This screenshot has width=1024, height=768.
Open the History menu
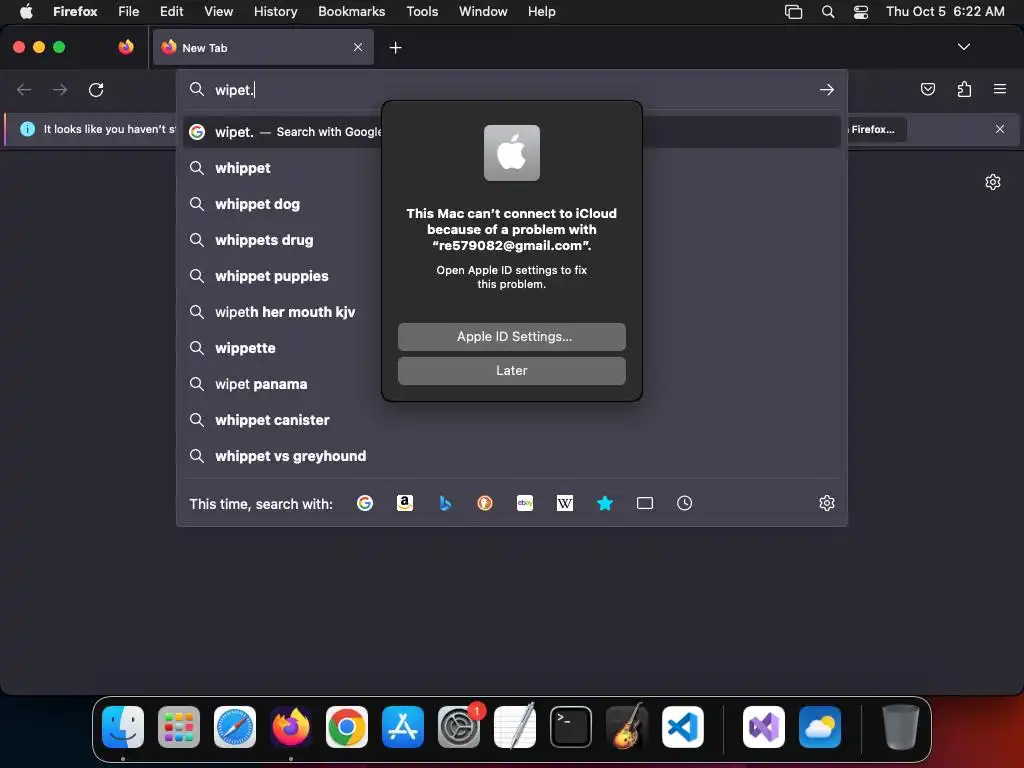pos(275,11)
